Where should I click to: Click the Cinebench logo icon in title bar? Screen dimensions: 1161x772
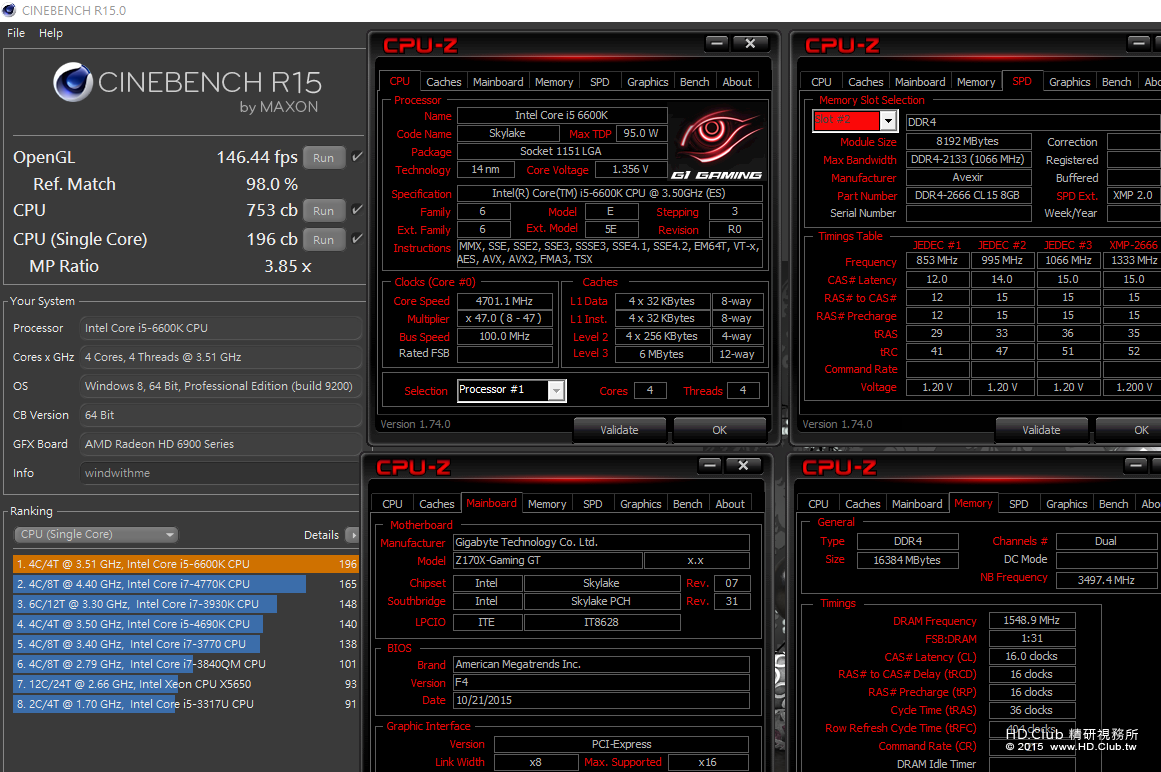tap(10, 10)
